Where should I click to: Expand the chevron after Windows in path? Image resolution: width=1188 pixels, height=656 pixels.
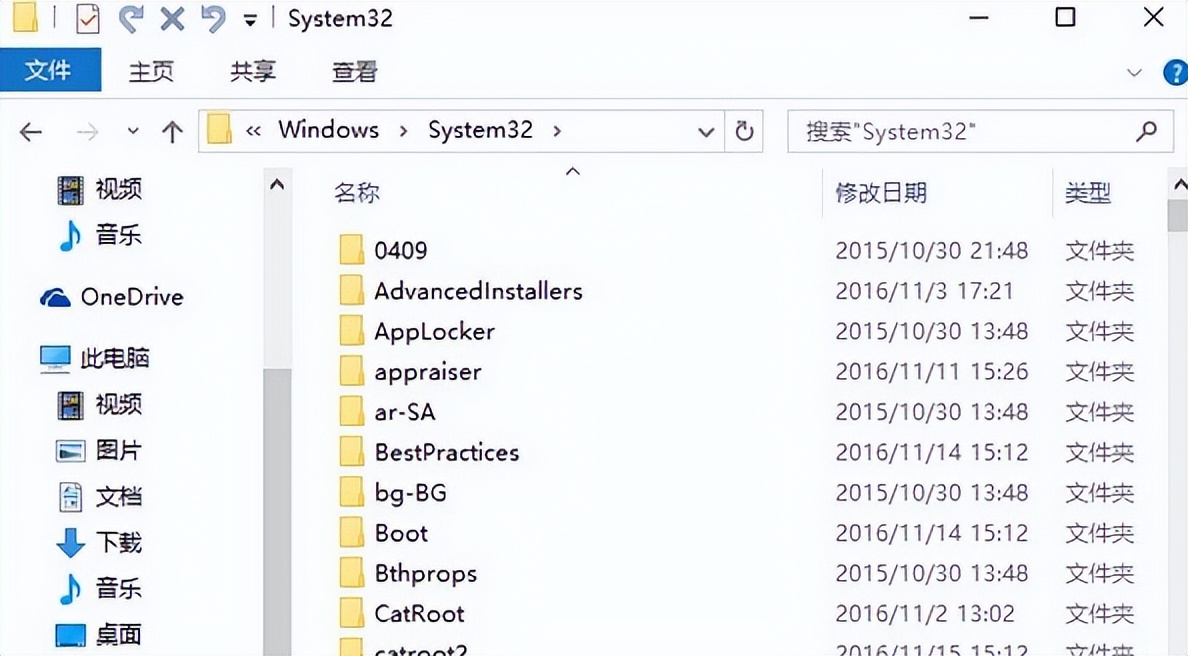pyautogui.click(x=403, y=131)
